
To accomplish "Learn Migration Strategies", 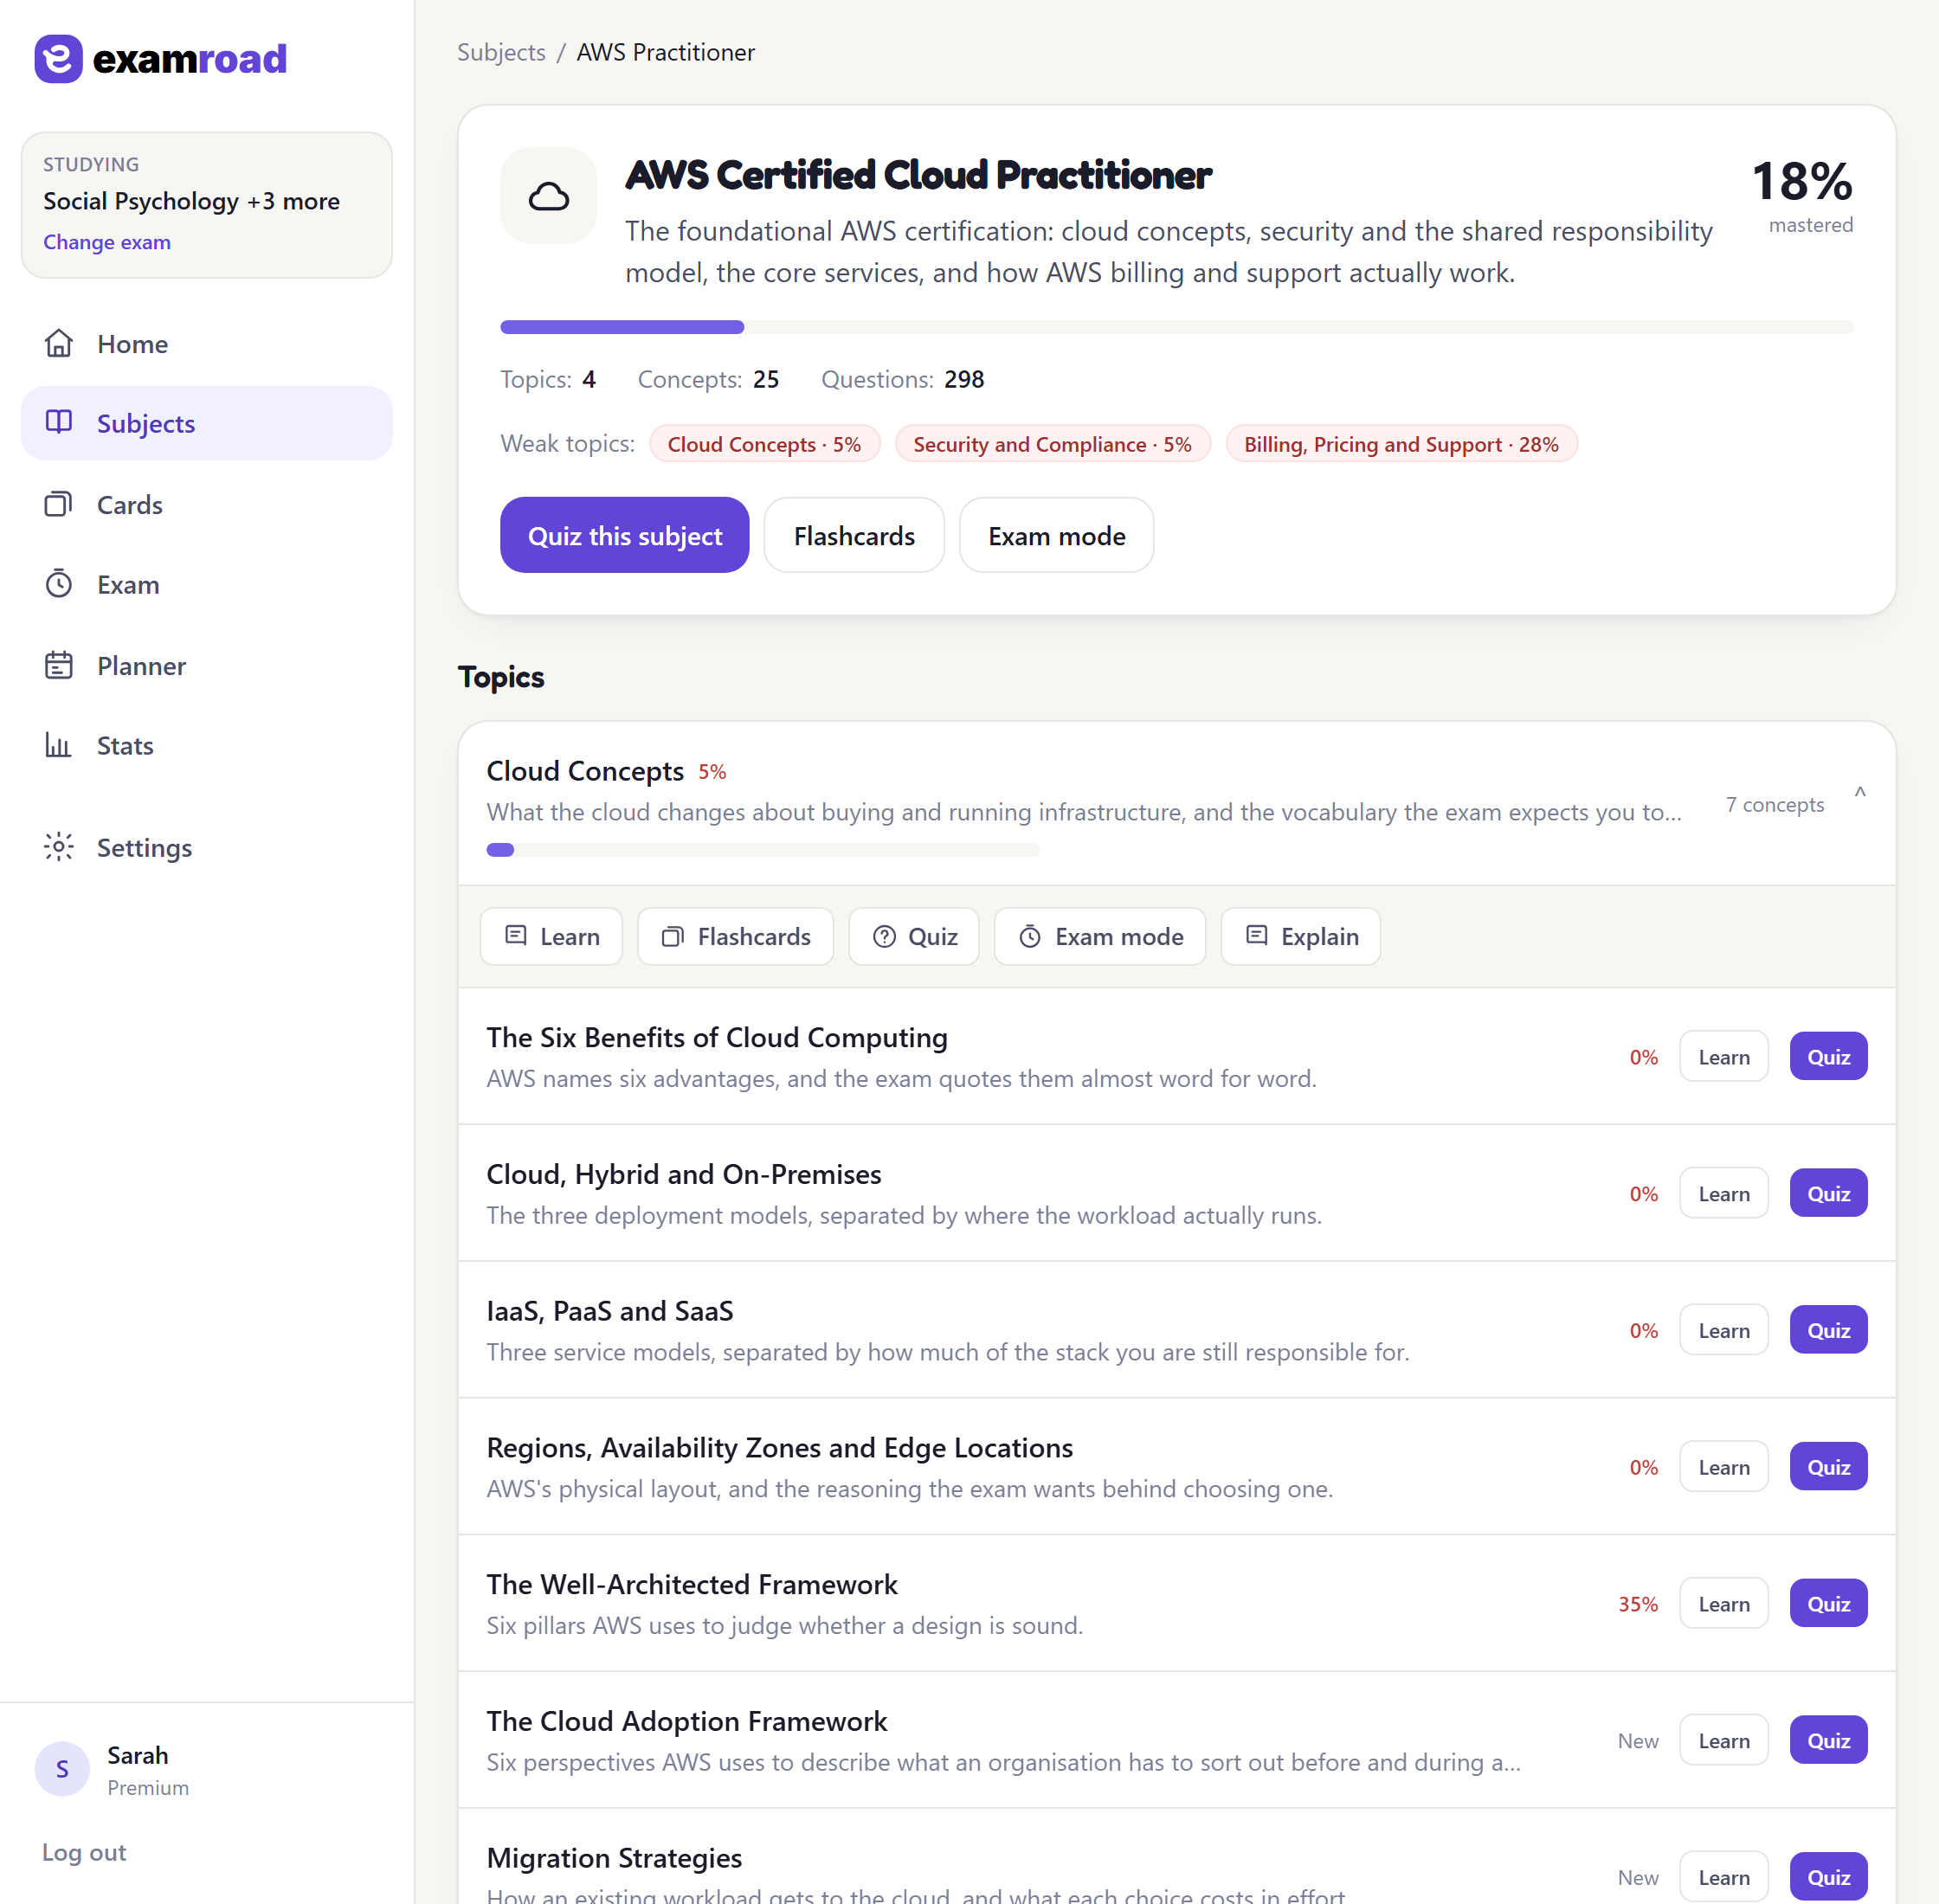I will click(1724, 1878).
